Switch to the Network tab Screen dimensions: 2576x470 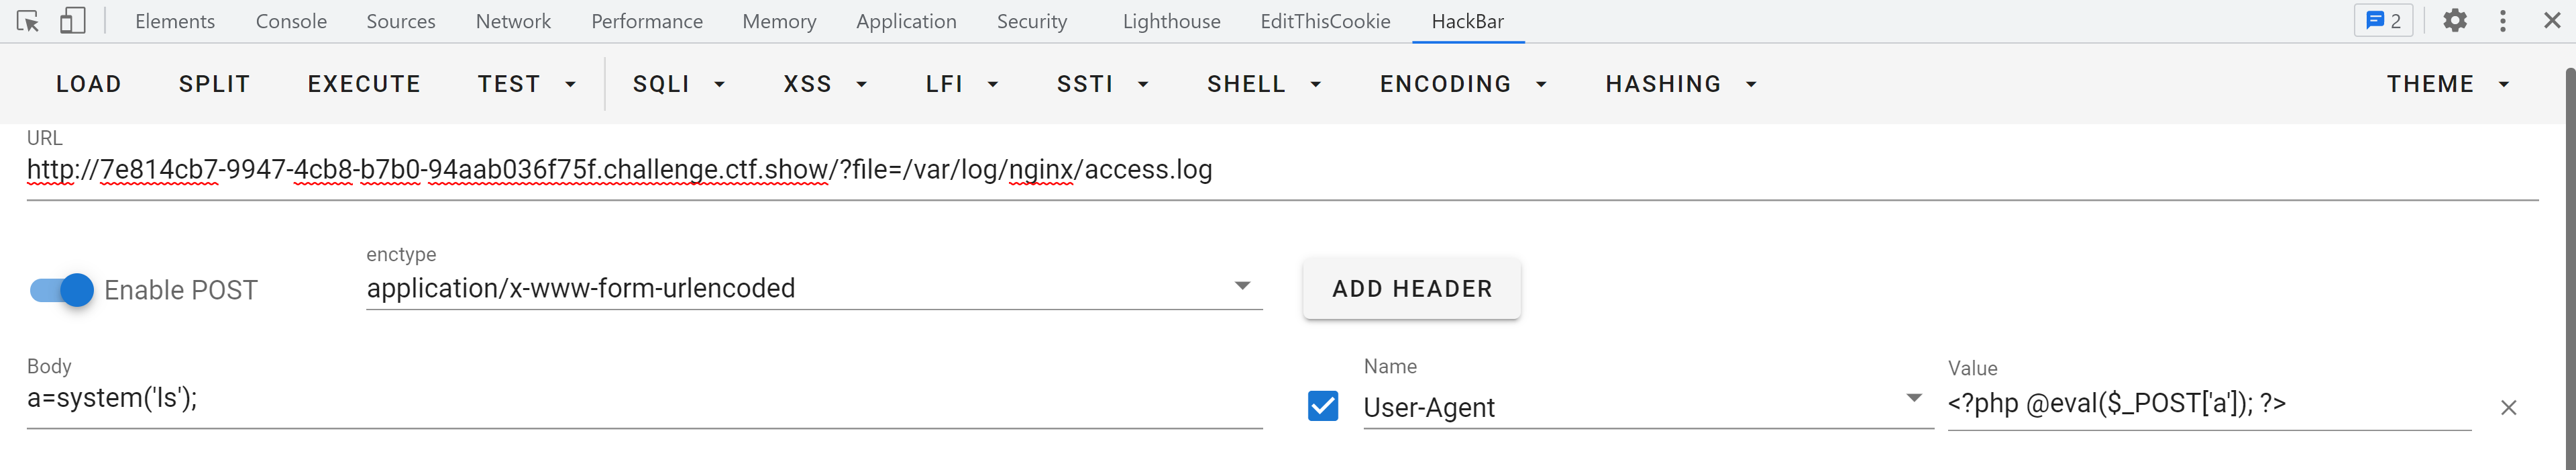point(513,21)
